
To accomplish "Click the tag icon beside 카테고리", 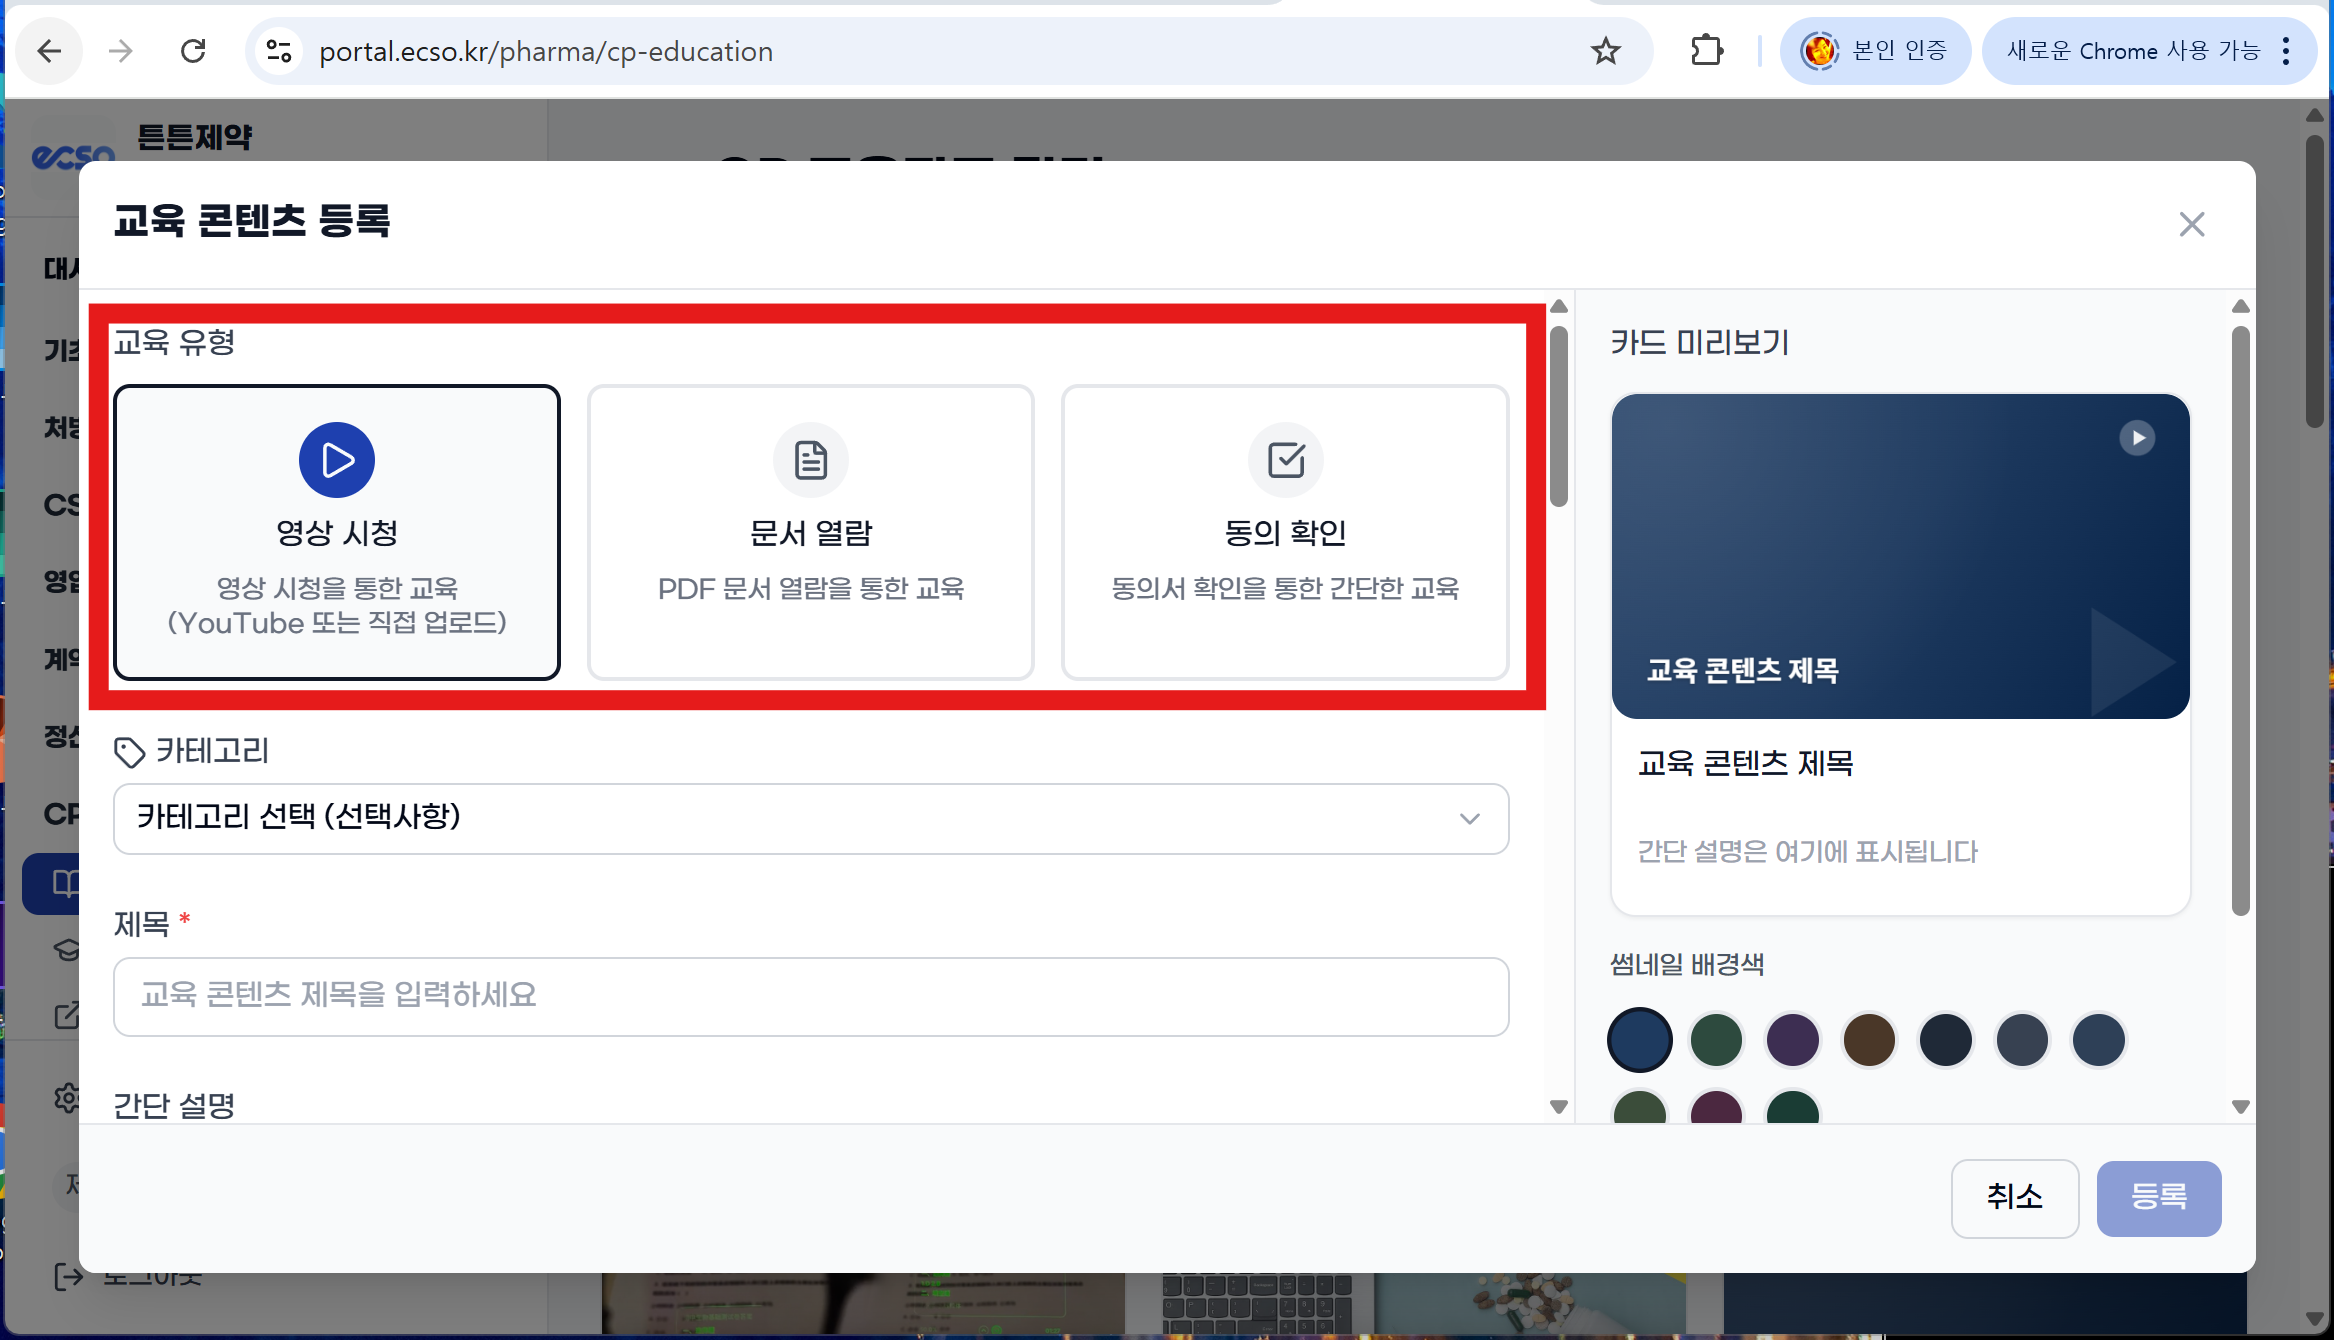I will (129, 752).
